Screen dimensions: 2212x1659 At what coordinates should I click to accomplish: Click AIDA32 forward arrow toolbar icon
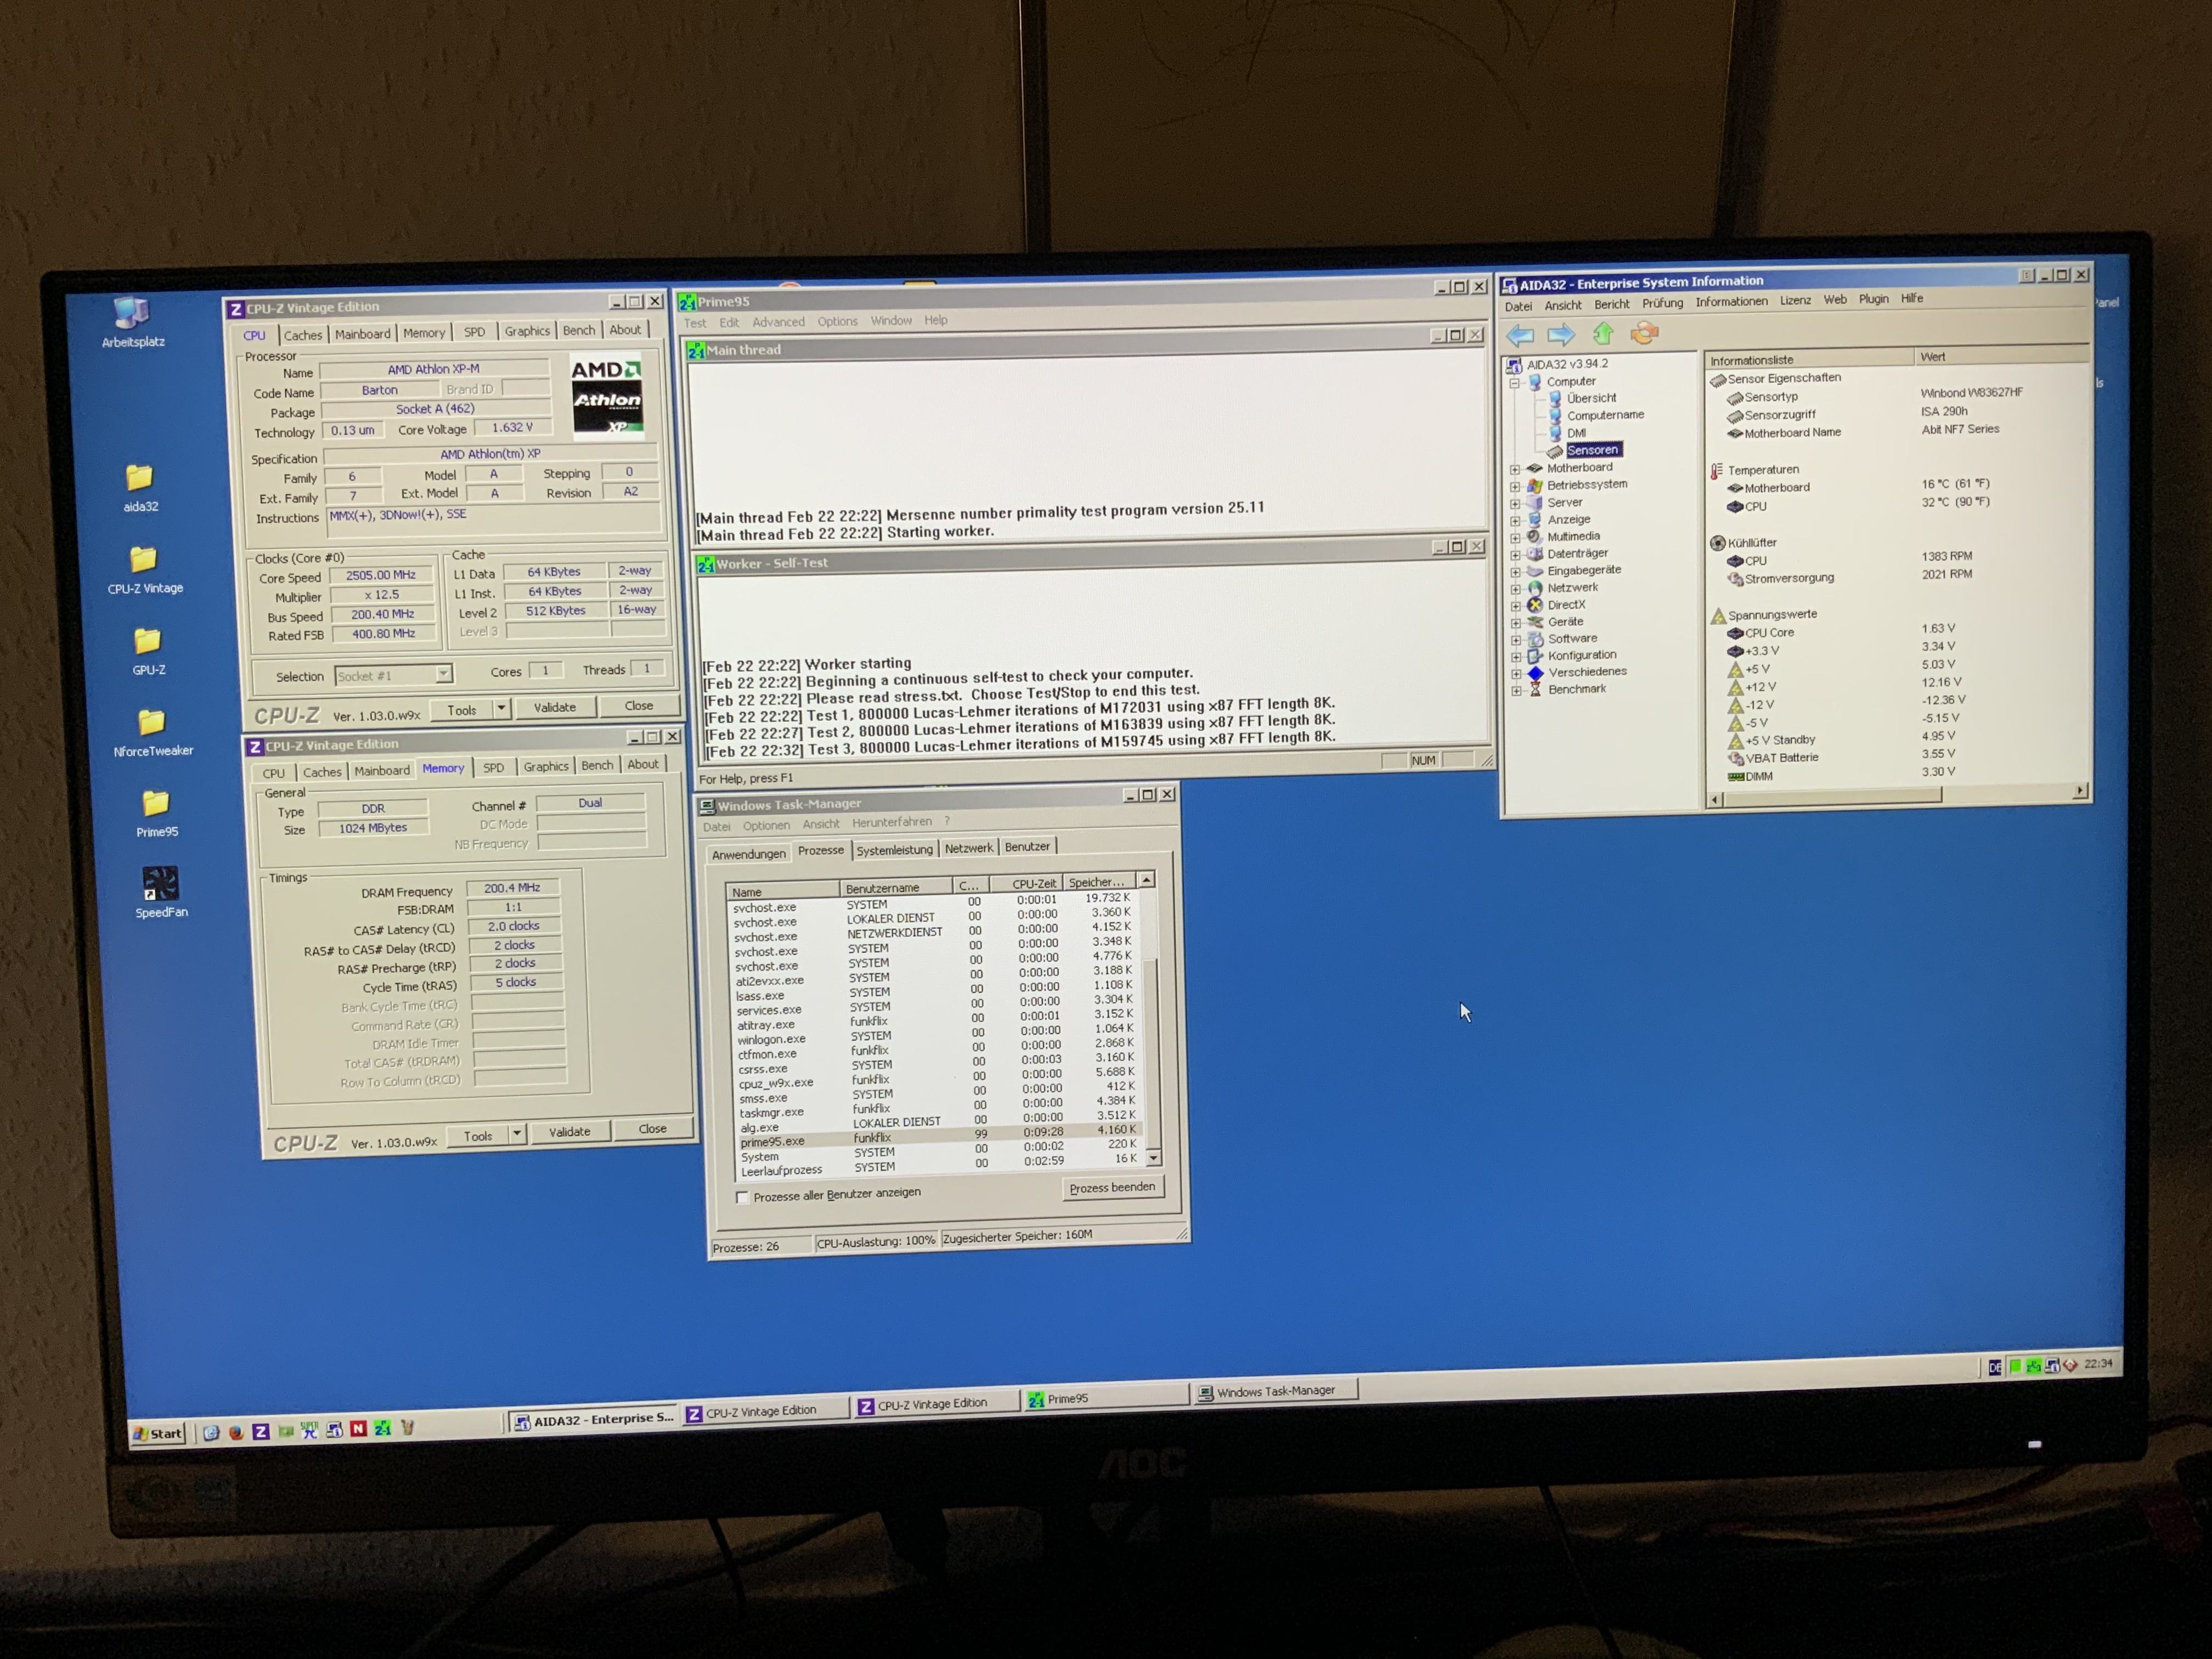[1561, 334]
